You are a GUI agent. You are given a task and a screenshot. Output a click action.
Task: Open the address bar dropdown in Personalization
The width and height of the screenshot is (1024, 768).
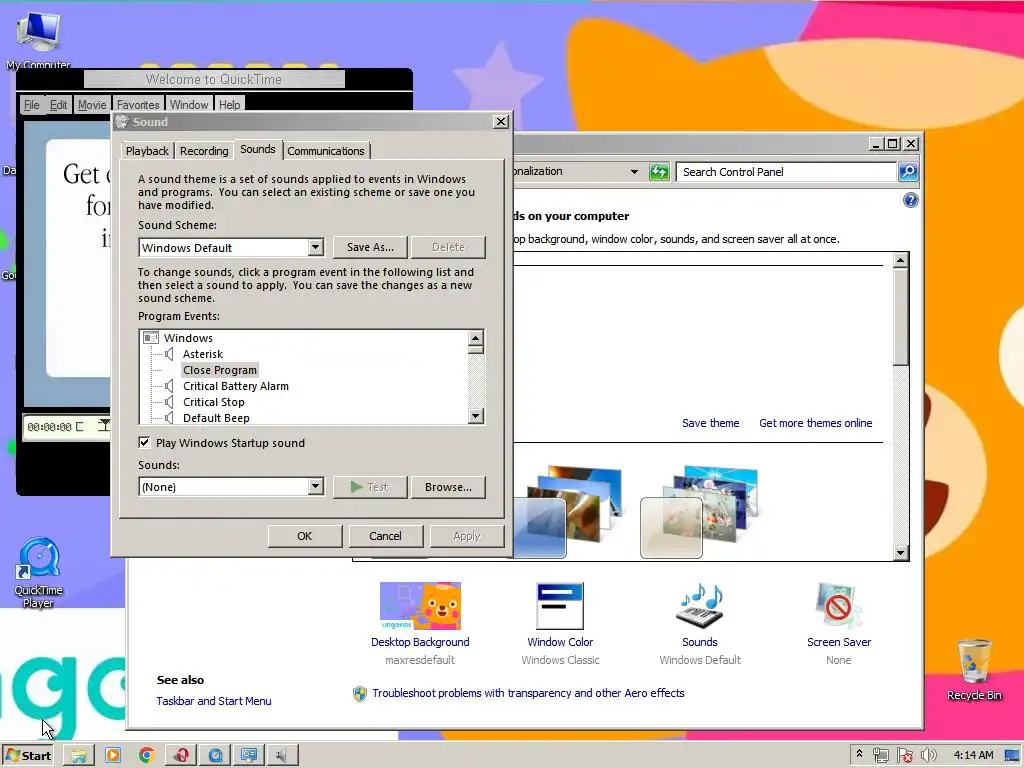(633, 172)
